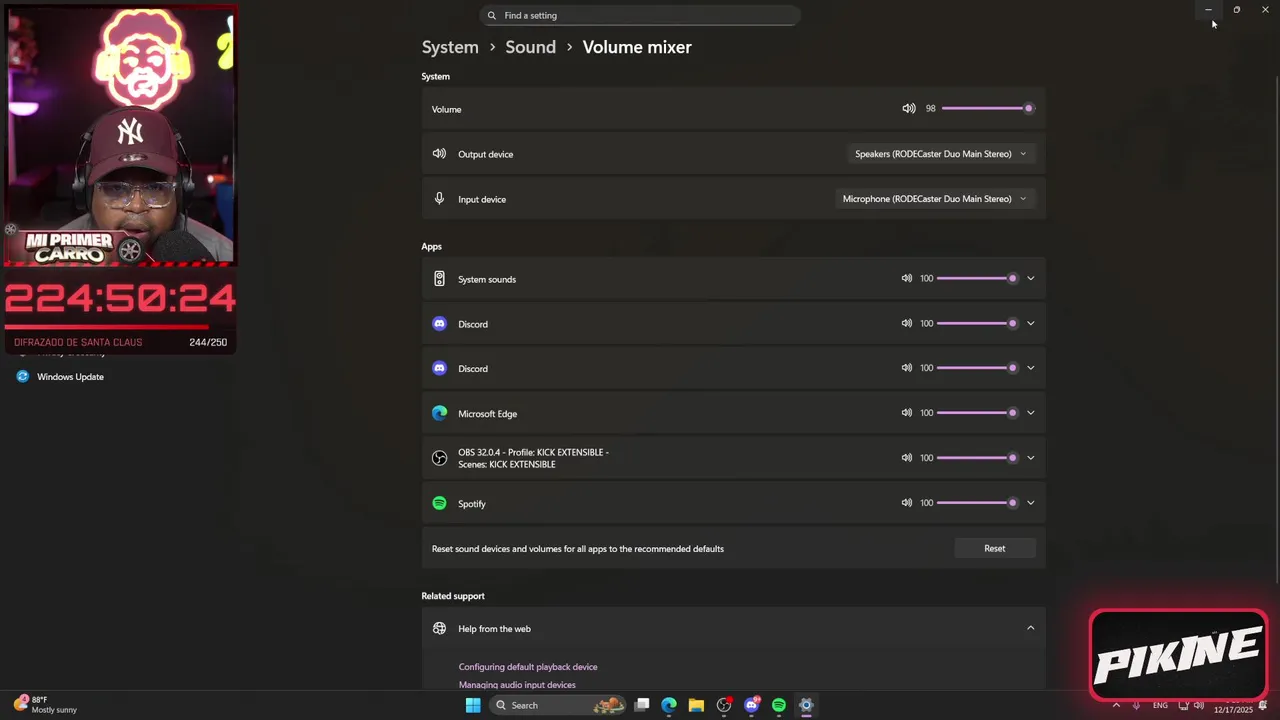Go to the Sound breadcrumb
Image resolution: width=1280 pixels, height=720 pixels.
tap(530, 47)
